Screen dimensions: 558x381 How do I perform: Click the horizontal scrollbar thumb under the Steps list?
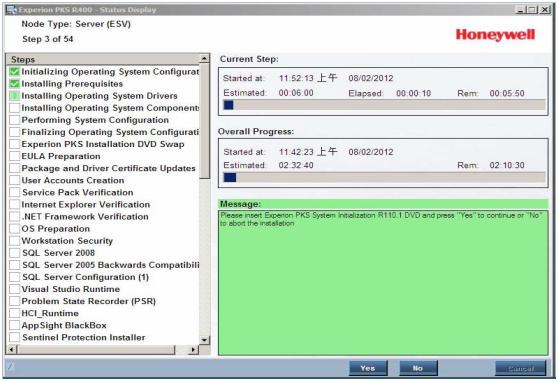coord(96,350)
